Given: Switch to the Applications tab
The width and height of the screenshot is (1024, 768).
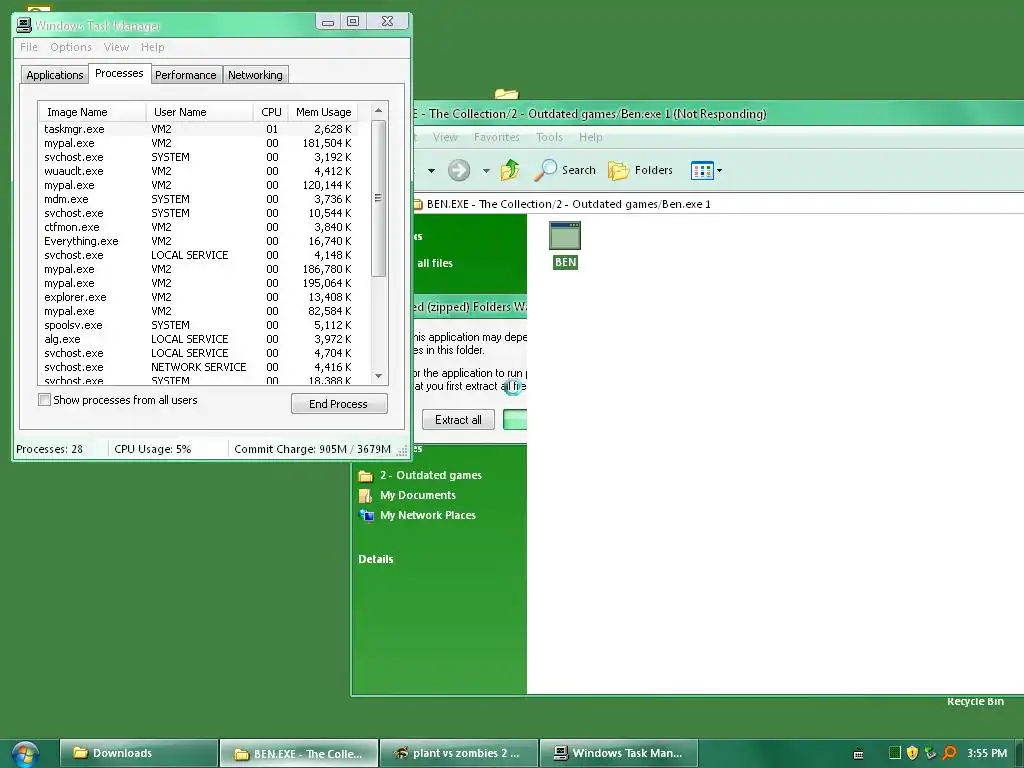Looking at the screenshot, I should point(55,75).
